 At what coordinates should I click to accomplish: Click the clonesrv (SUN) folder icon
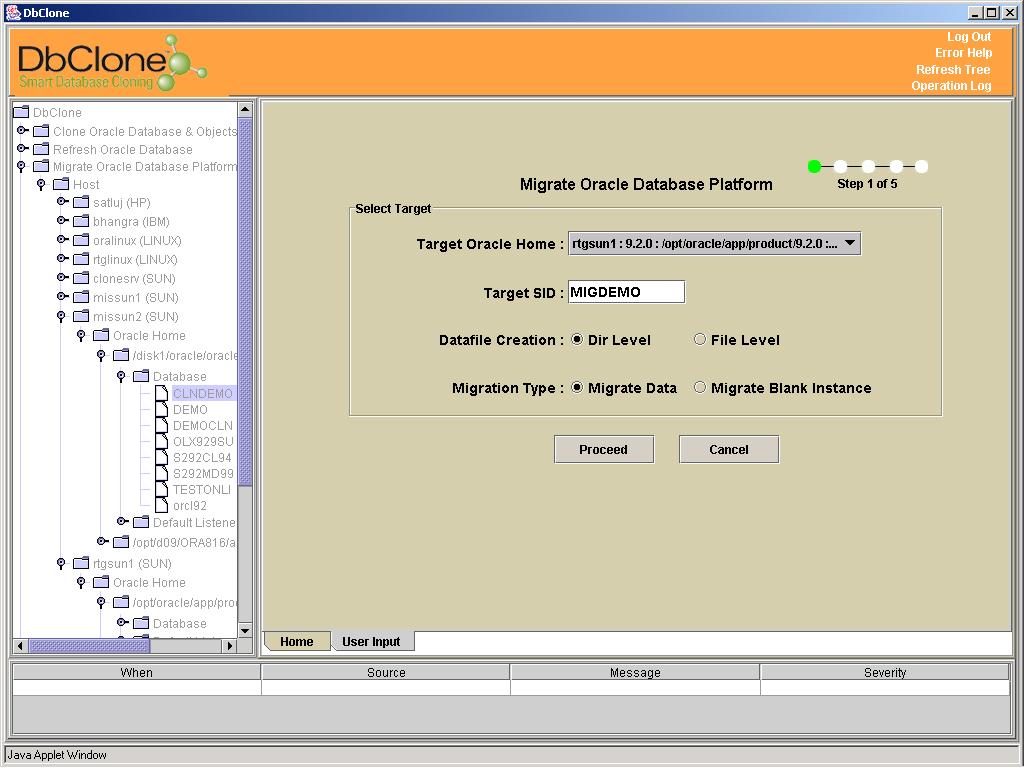[x=81, y=278]
